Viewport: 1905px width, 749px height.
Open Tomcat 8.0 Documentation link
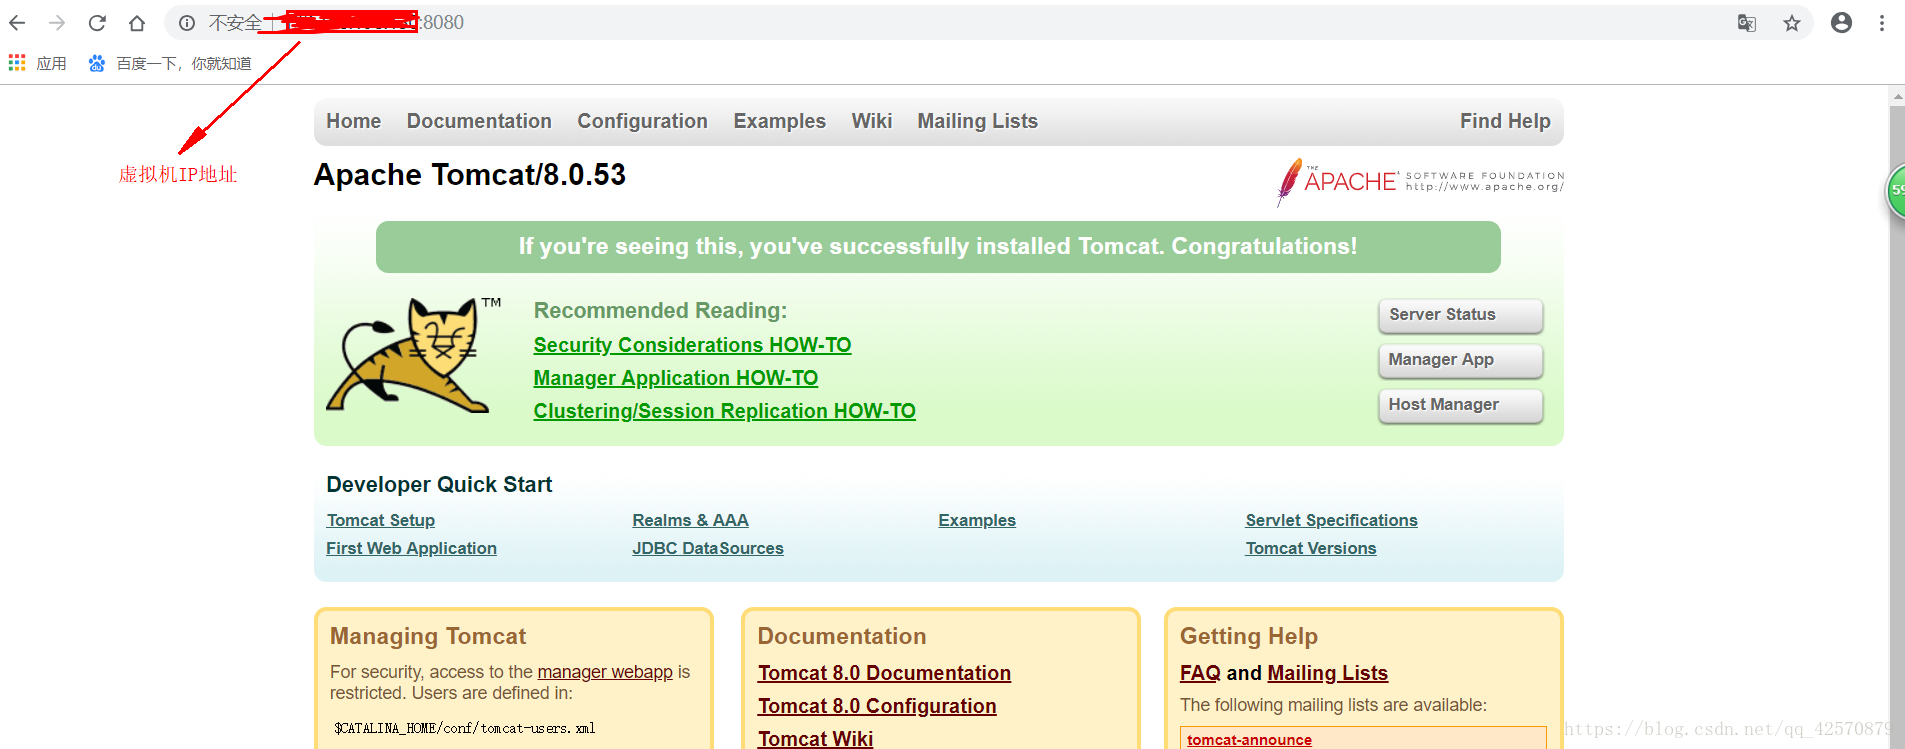(x=884, y=673)
